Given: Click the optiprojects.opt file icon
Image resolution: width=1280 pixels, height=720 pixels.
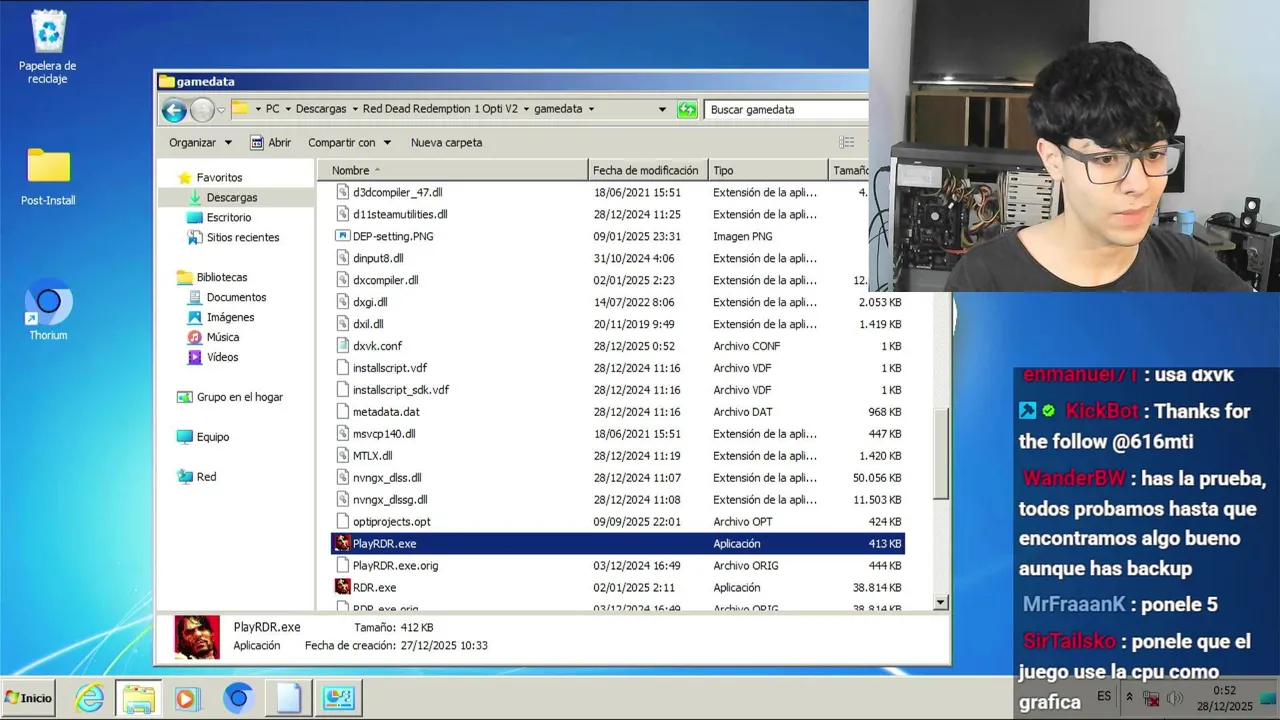Looking at the screenshot, I should (x=343, y=522).
